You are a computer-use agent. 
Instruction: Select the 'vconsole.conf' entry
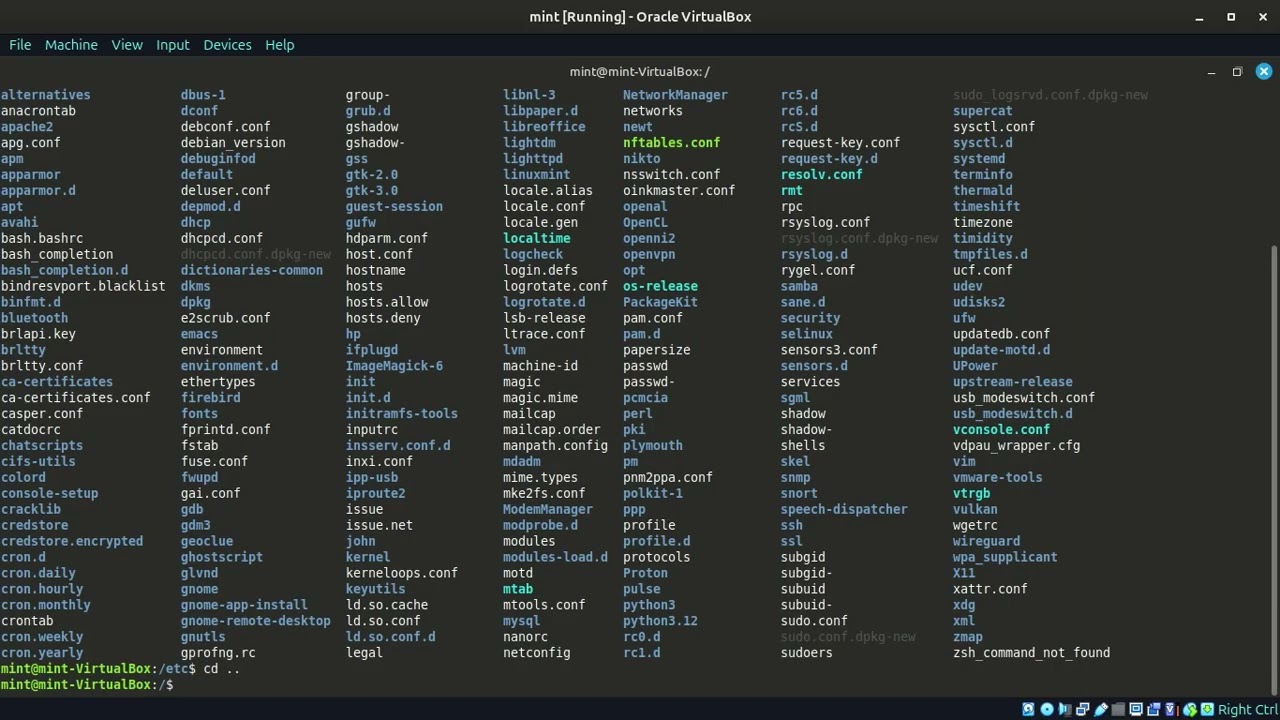(x=1001, y=430)
